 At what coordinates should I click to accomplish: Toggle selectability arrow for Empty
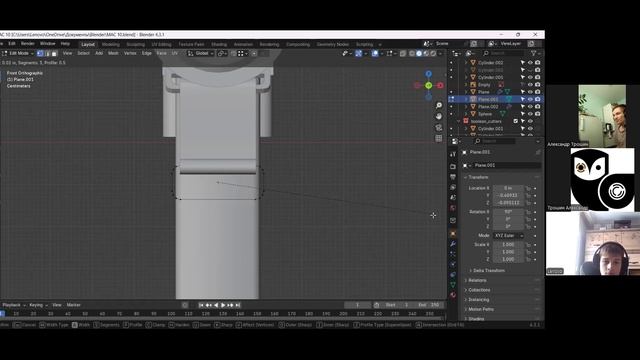coord(523,84)
